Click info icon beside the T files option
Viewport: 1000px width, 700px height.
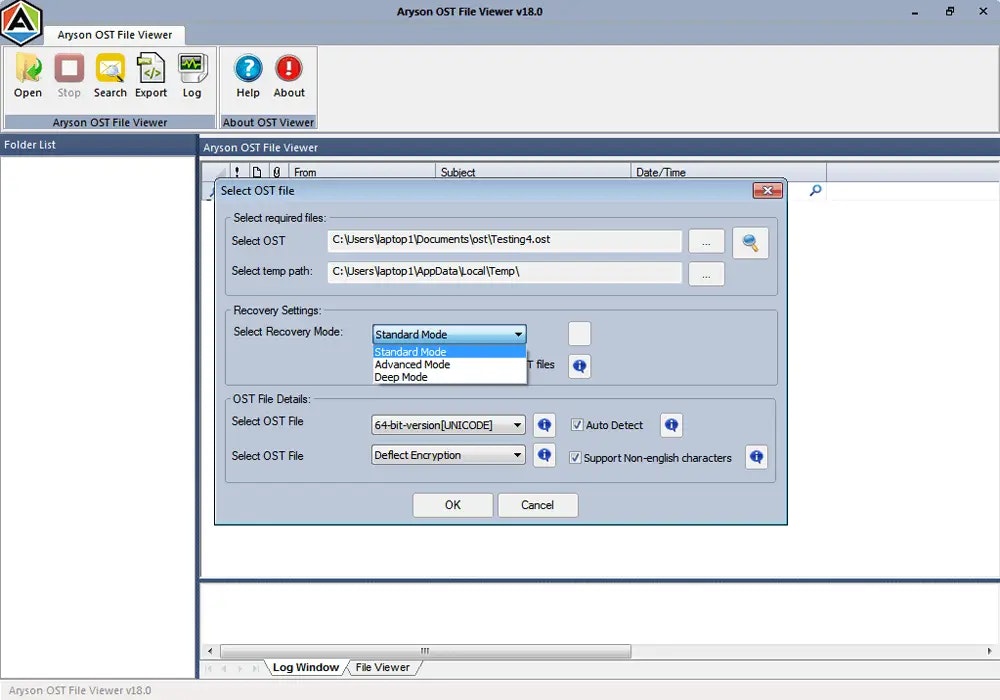point(579,365)
